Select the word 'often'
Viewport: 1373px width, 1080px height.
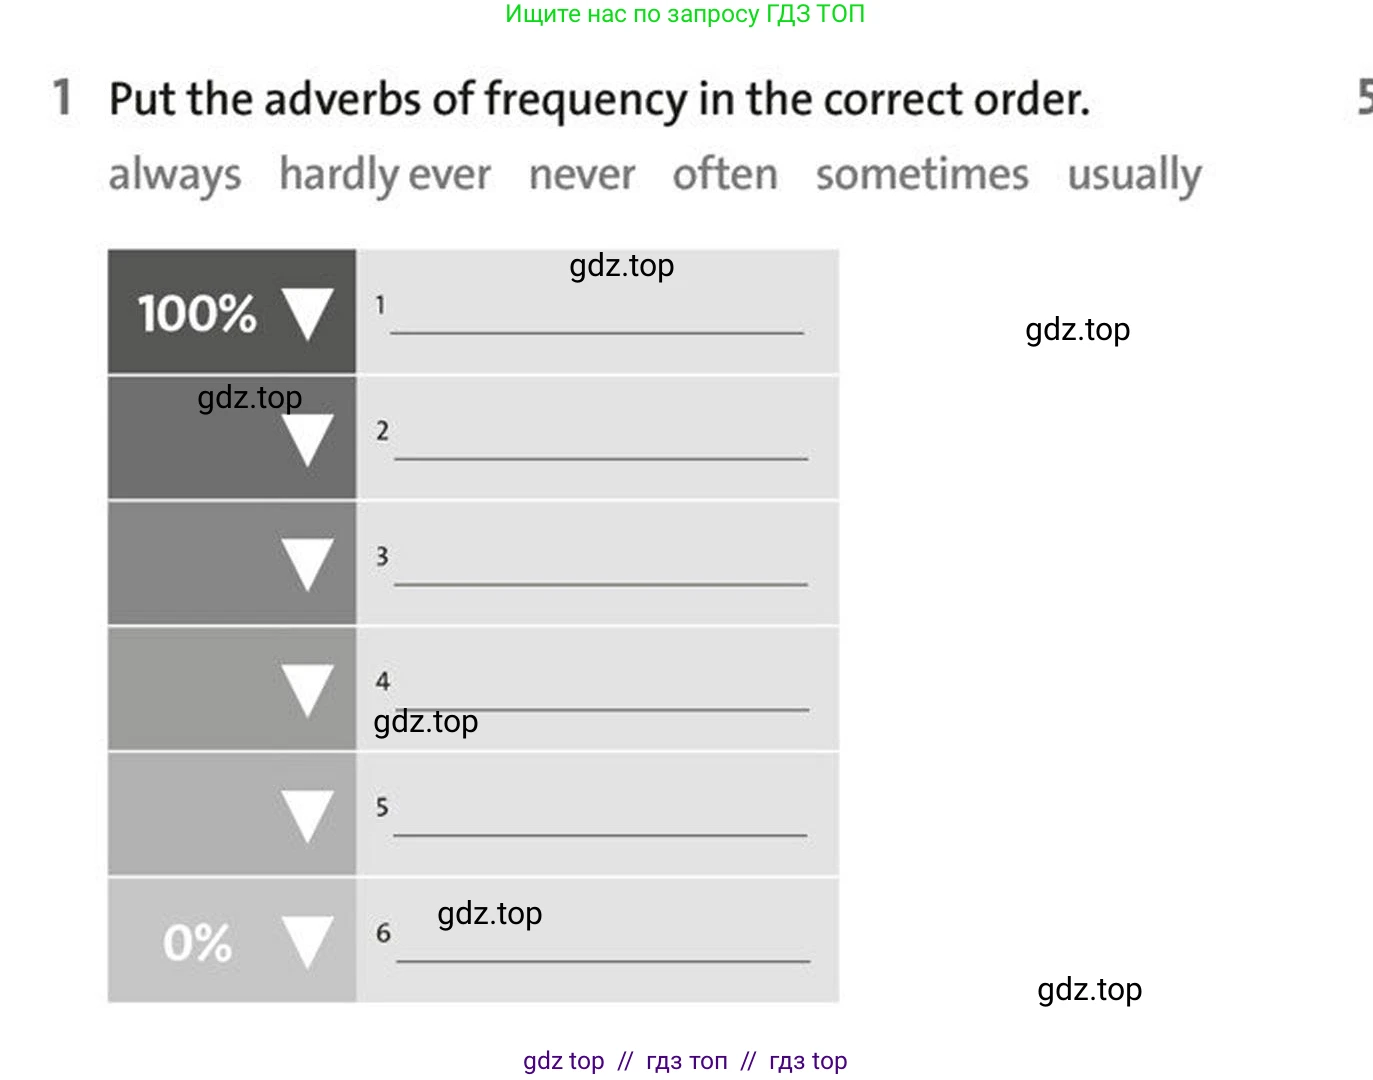725,174
